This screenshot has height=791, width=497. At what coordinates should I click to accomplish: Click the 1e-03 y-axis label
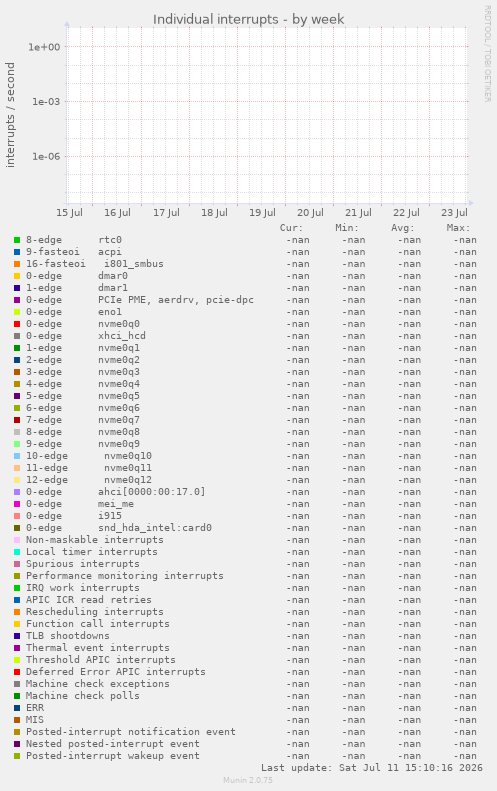45,101
